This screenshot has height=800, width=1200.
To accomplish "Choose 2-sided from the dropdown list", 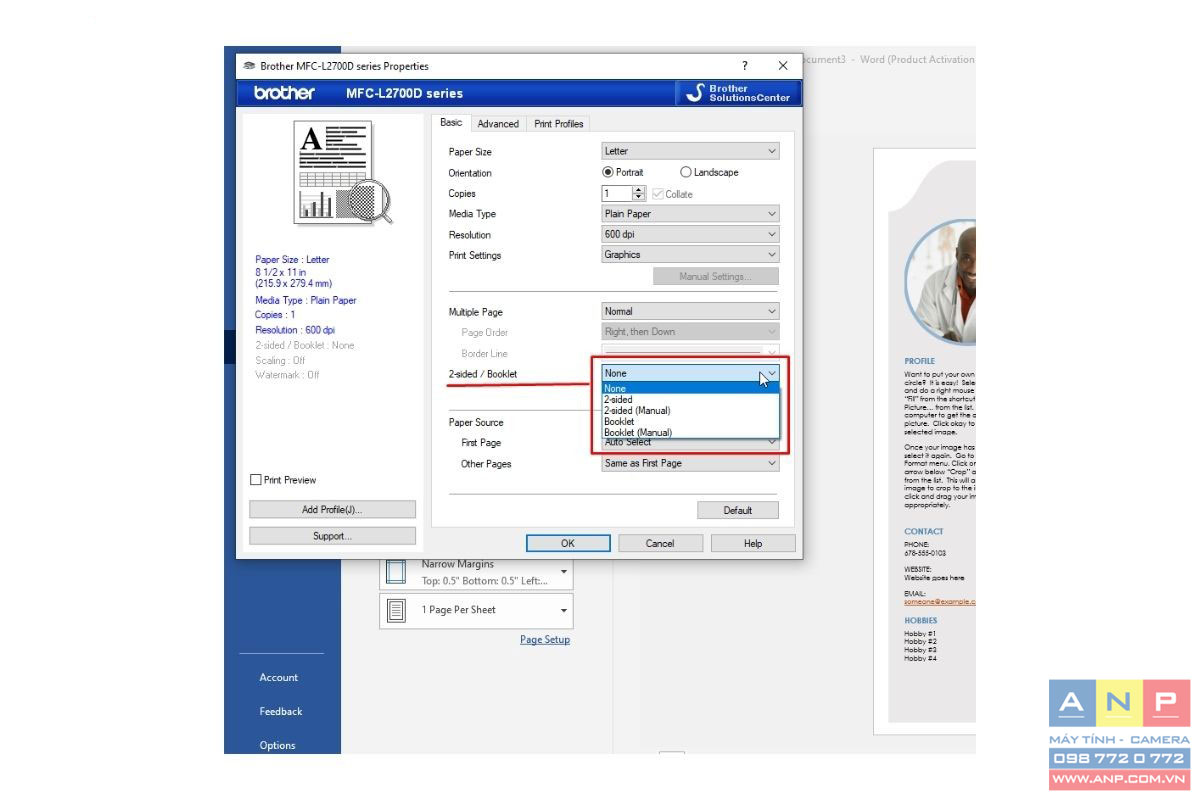I will point(690,399).
